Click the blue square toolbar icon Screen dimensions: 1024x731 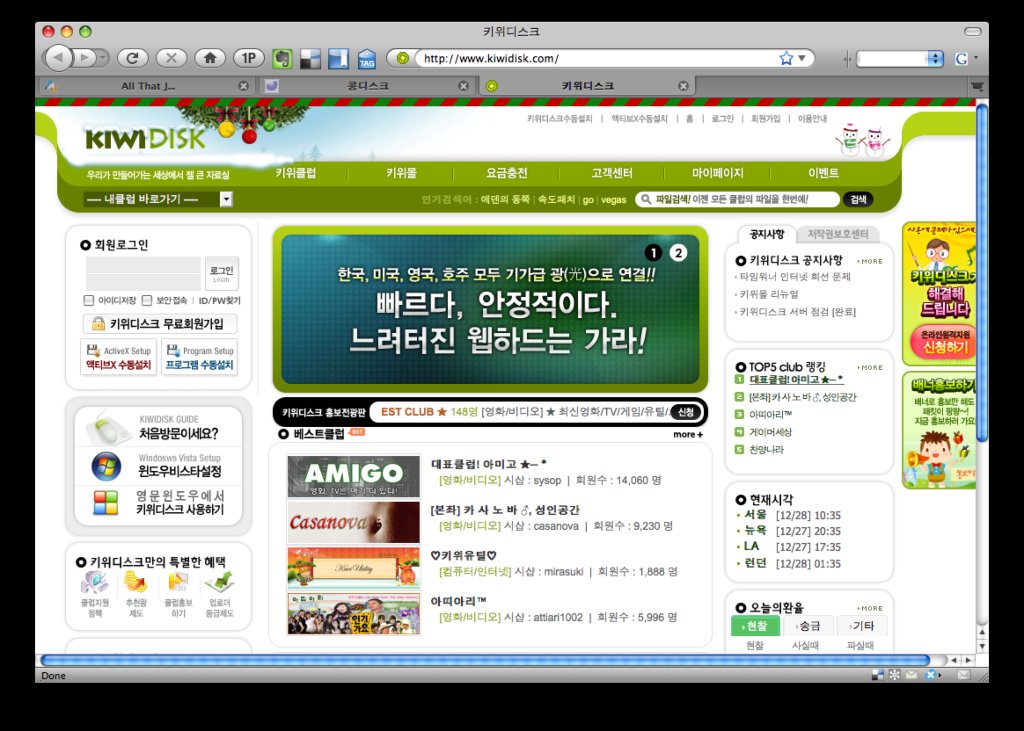click(x=338, y=59)
